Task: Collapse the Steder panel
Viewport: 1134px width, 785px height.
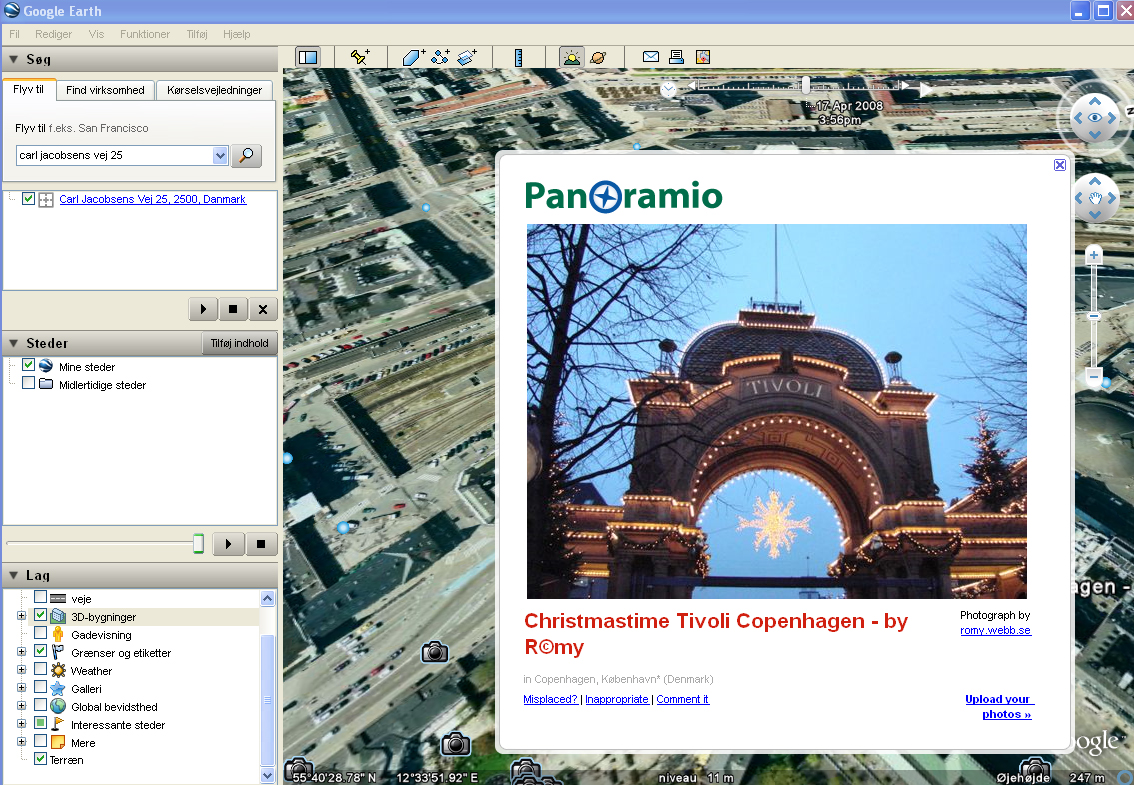Action: [x=13, y=343]
